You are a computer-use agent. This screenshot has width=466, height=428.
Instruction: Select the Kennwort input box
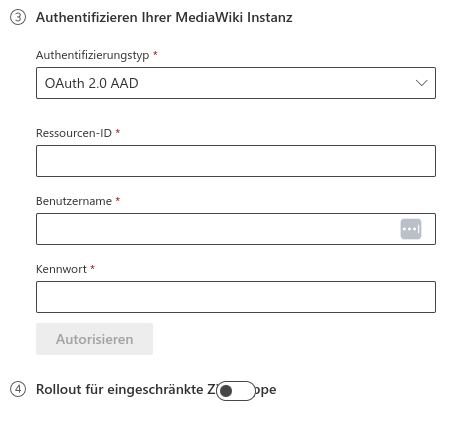tap(236, 297)
